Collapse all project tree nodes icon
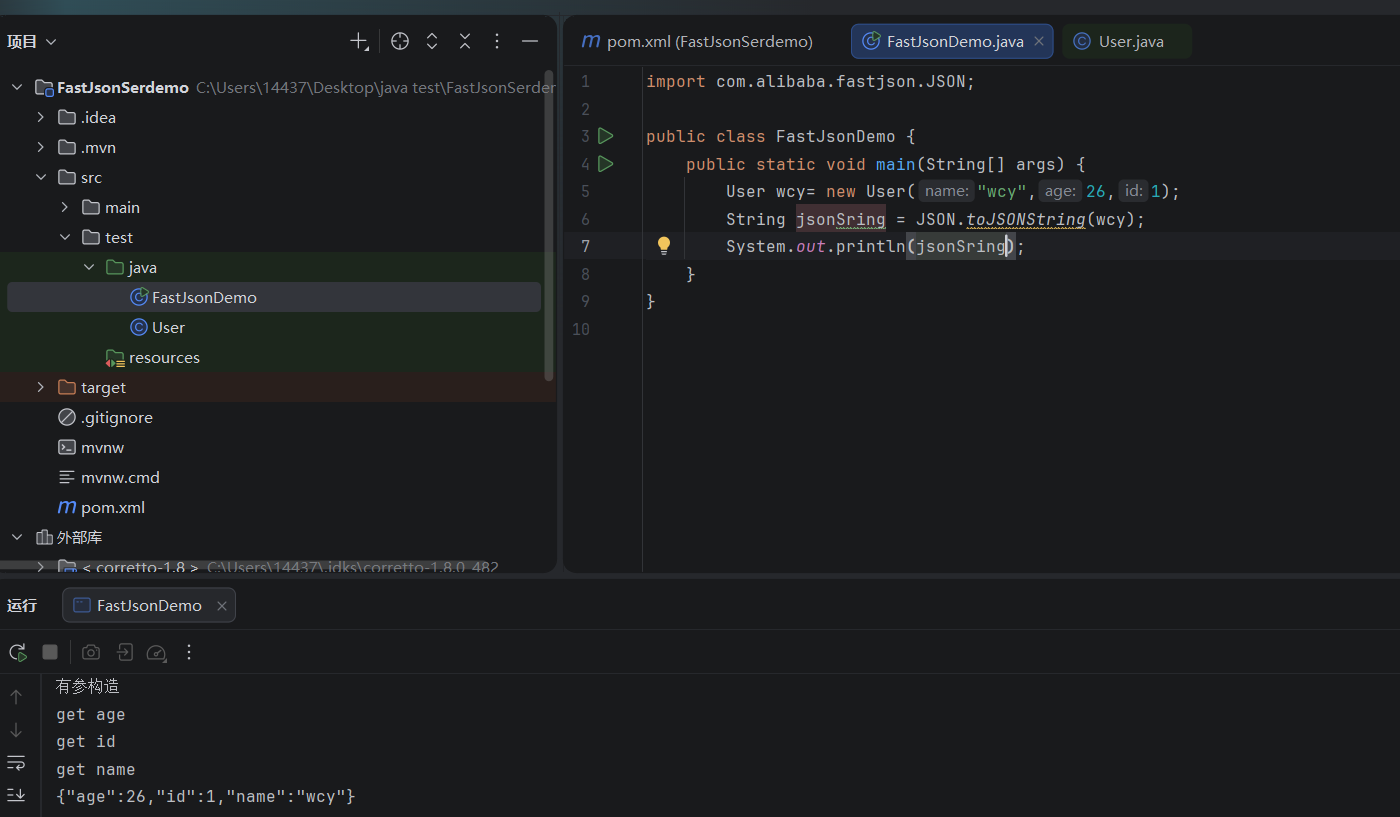Image resolution: width=1400 pixels, height=817 pixels. pyautogui.click(x=465, y=41)
